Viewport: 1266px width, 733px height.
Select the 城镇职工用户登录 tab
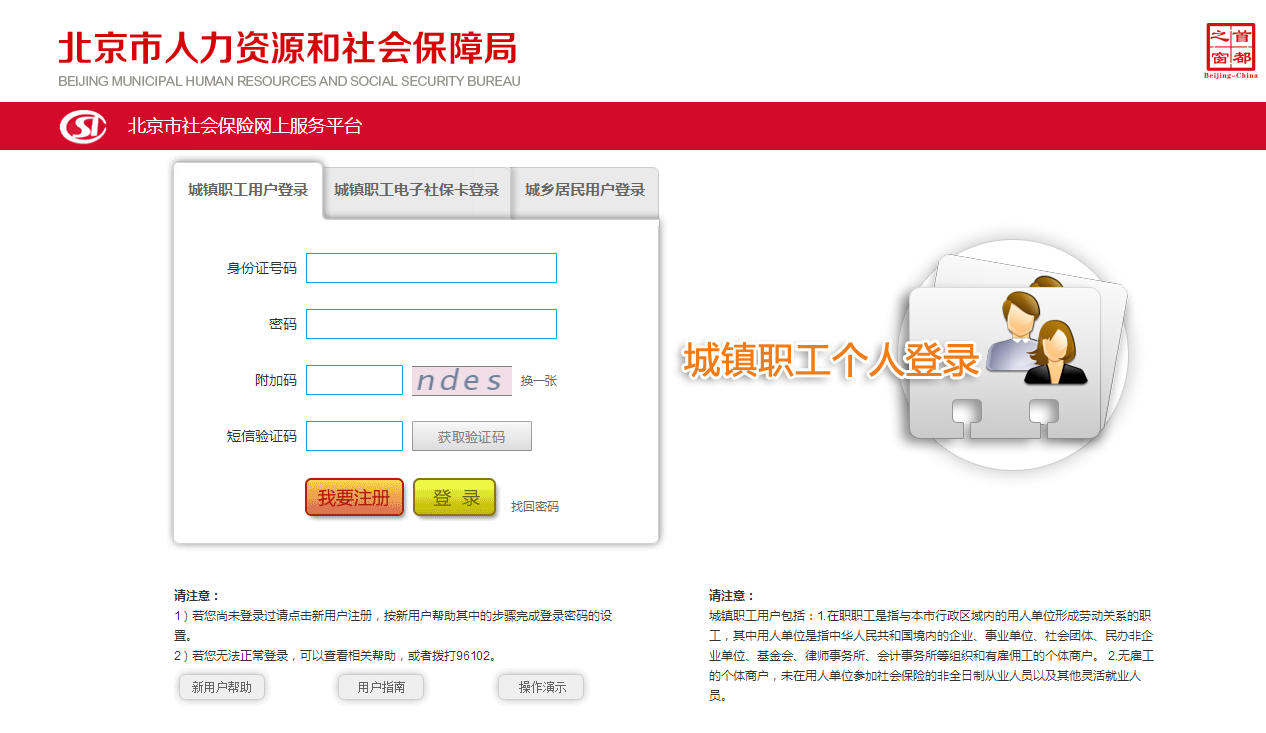click(248, 190)
